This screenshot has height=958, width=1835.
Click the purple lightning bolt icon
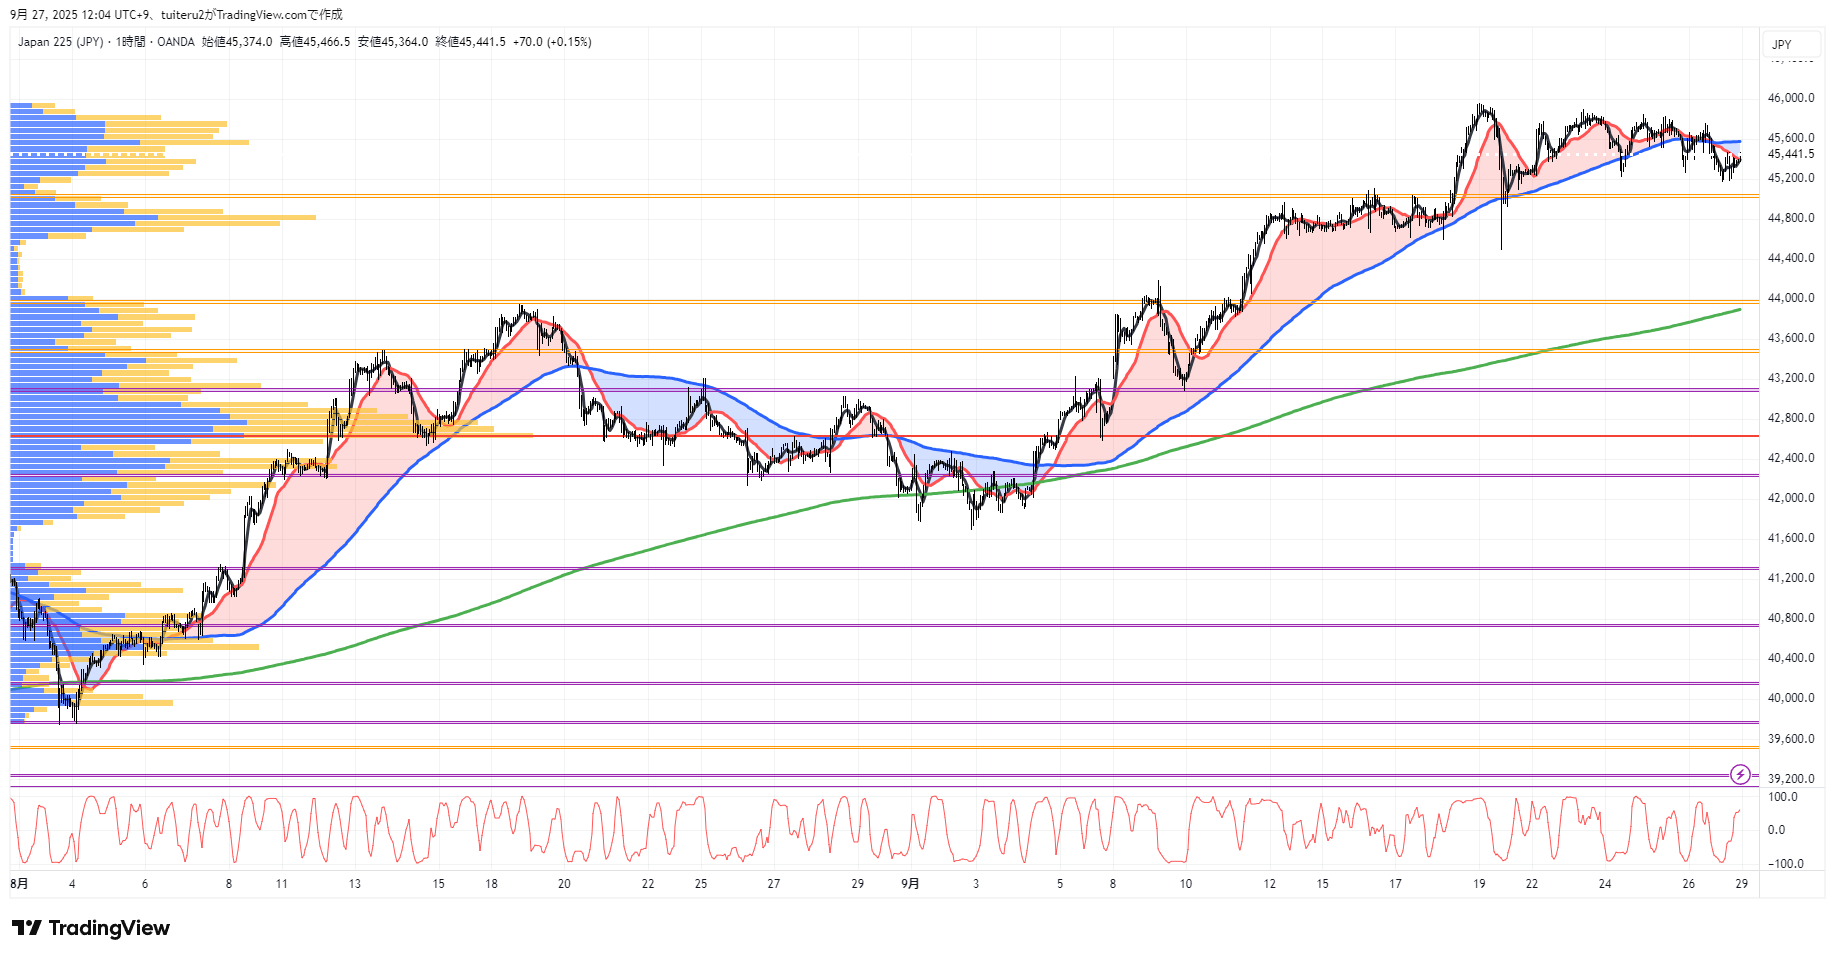[x=1740, y=774]
